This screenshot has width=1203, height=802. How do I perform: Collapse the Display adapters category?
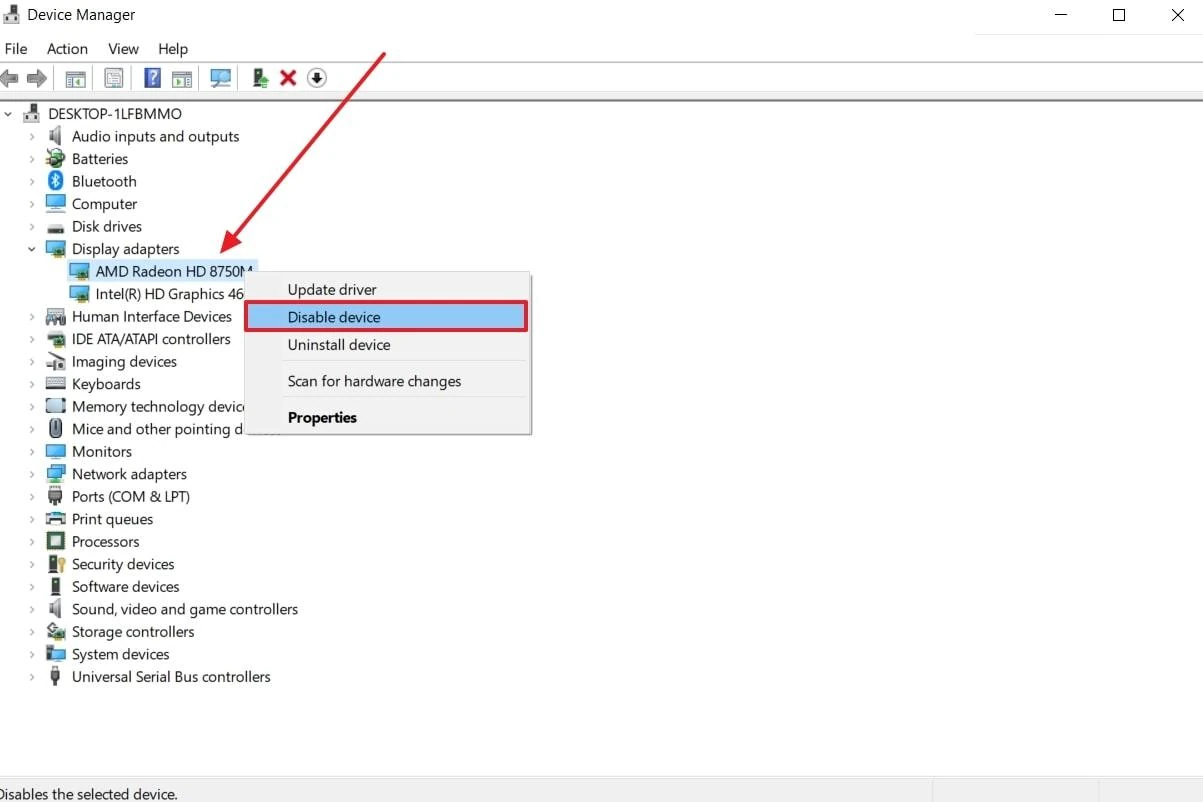click(32, 249)
